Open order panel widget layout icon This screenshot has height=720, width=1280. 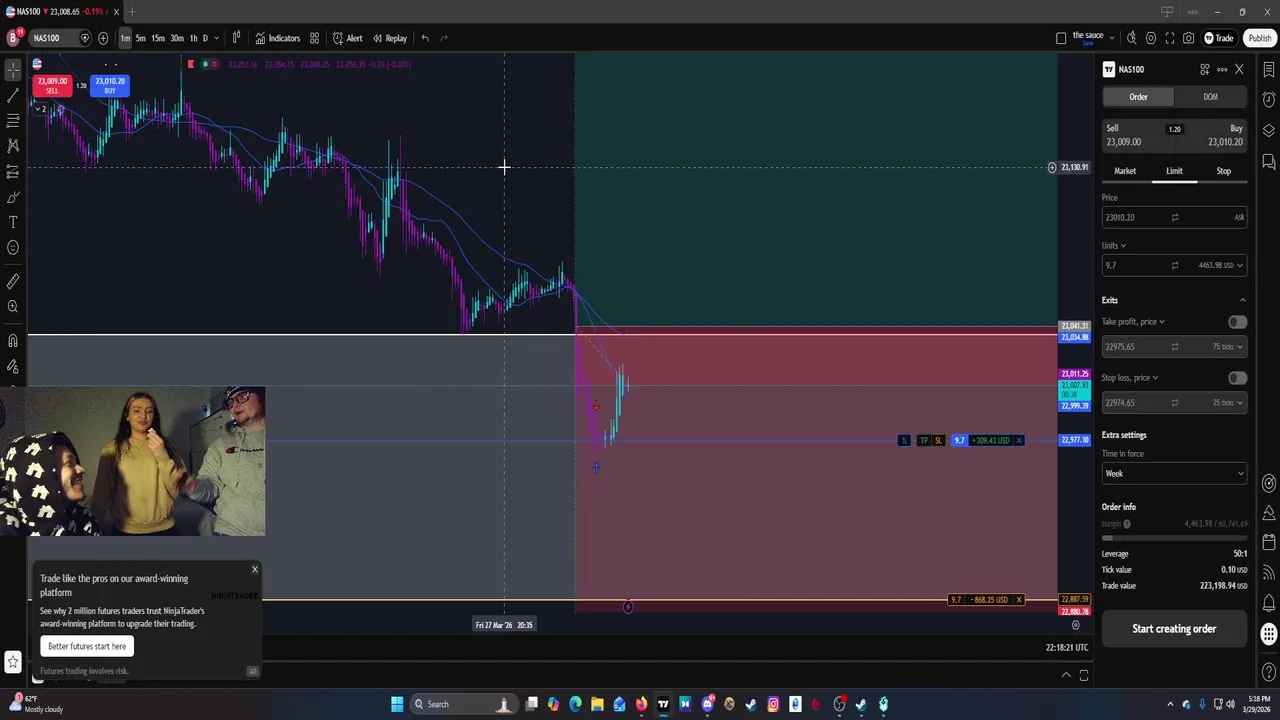tap(1205, 69)
